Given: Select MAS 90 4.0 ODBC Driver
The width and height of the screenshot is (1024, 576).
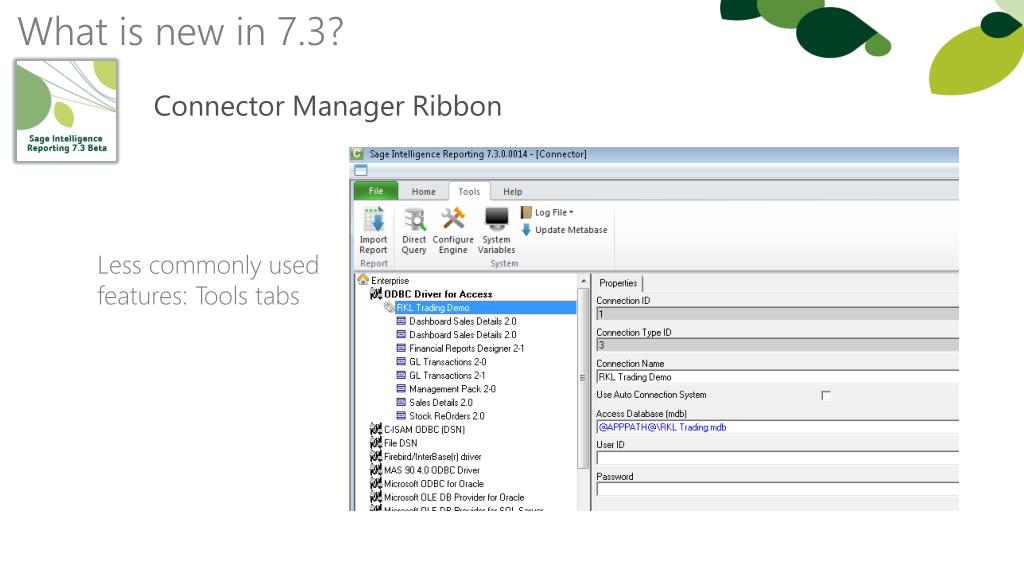Looking at the screenshot, I should (432, 470).
